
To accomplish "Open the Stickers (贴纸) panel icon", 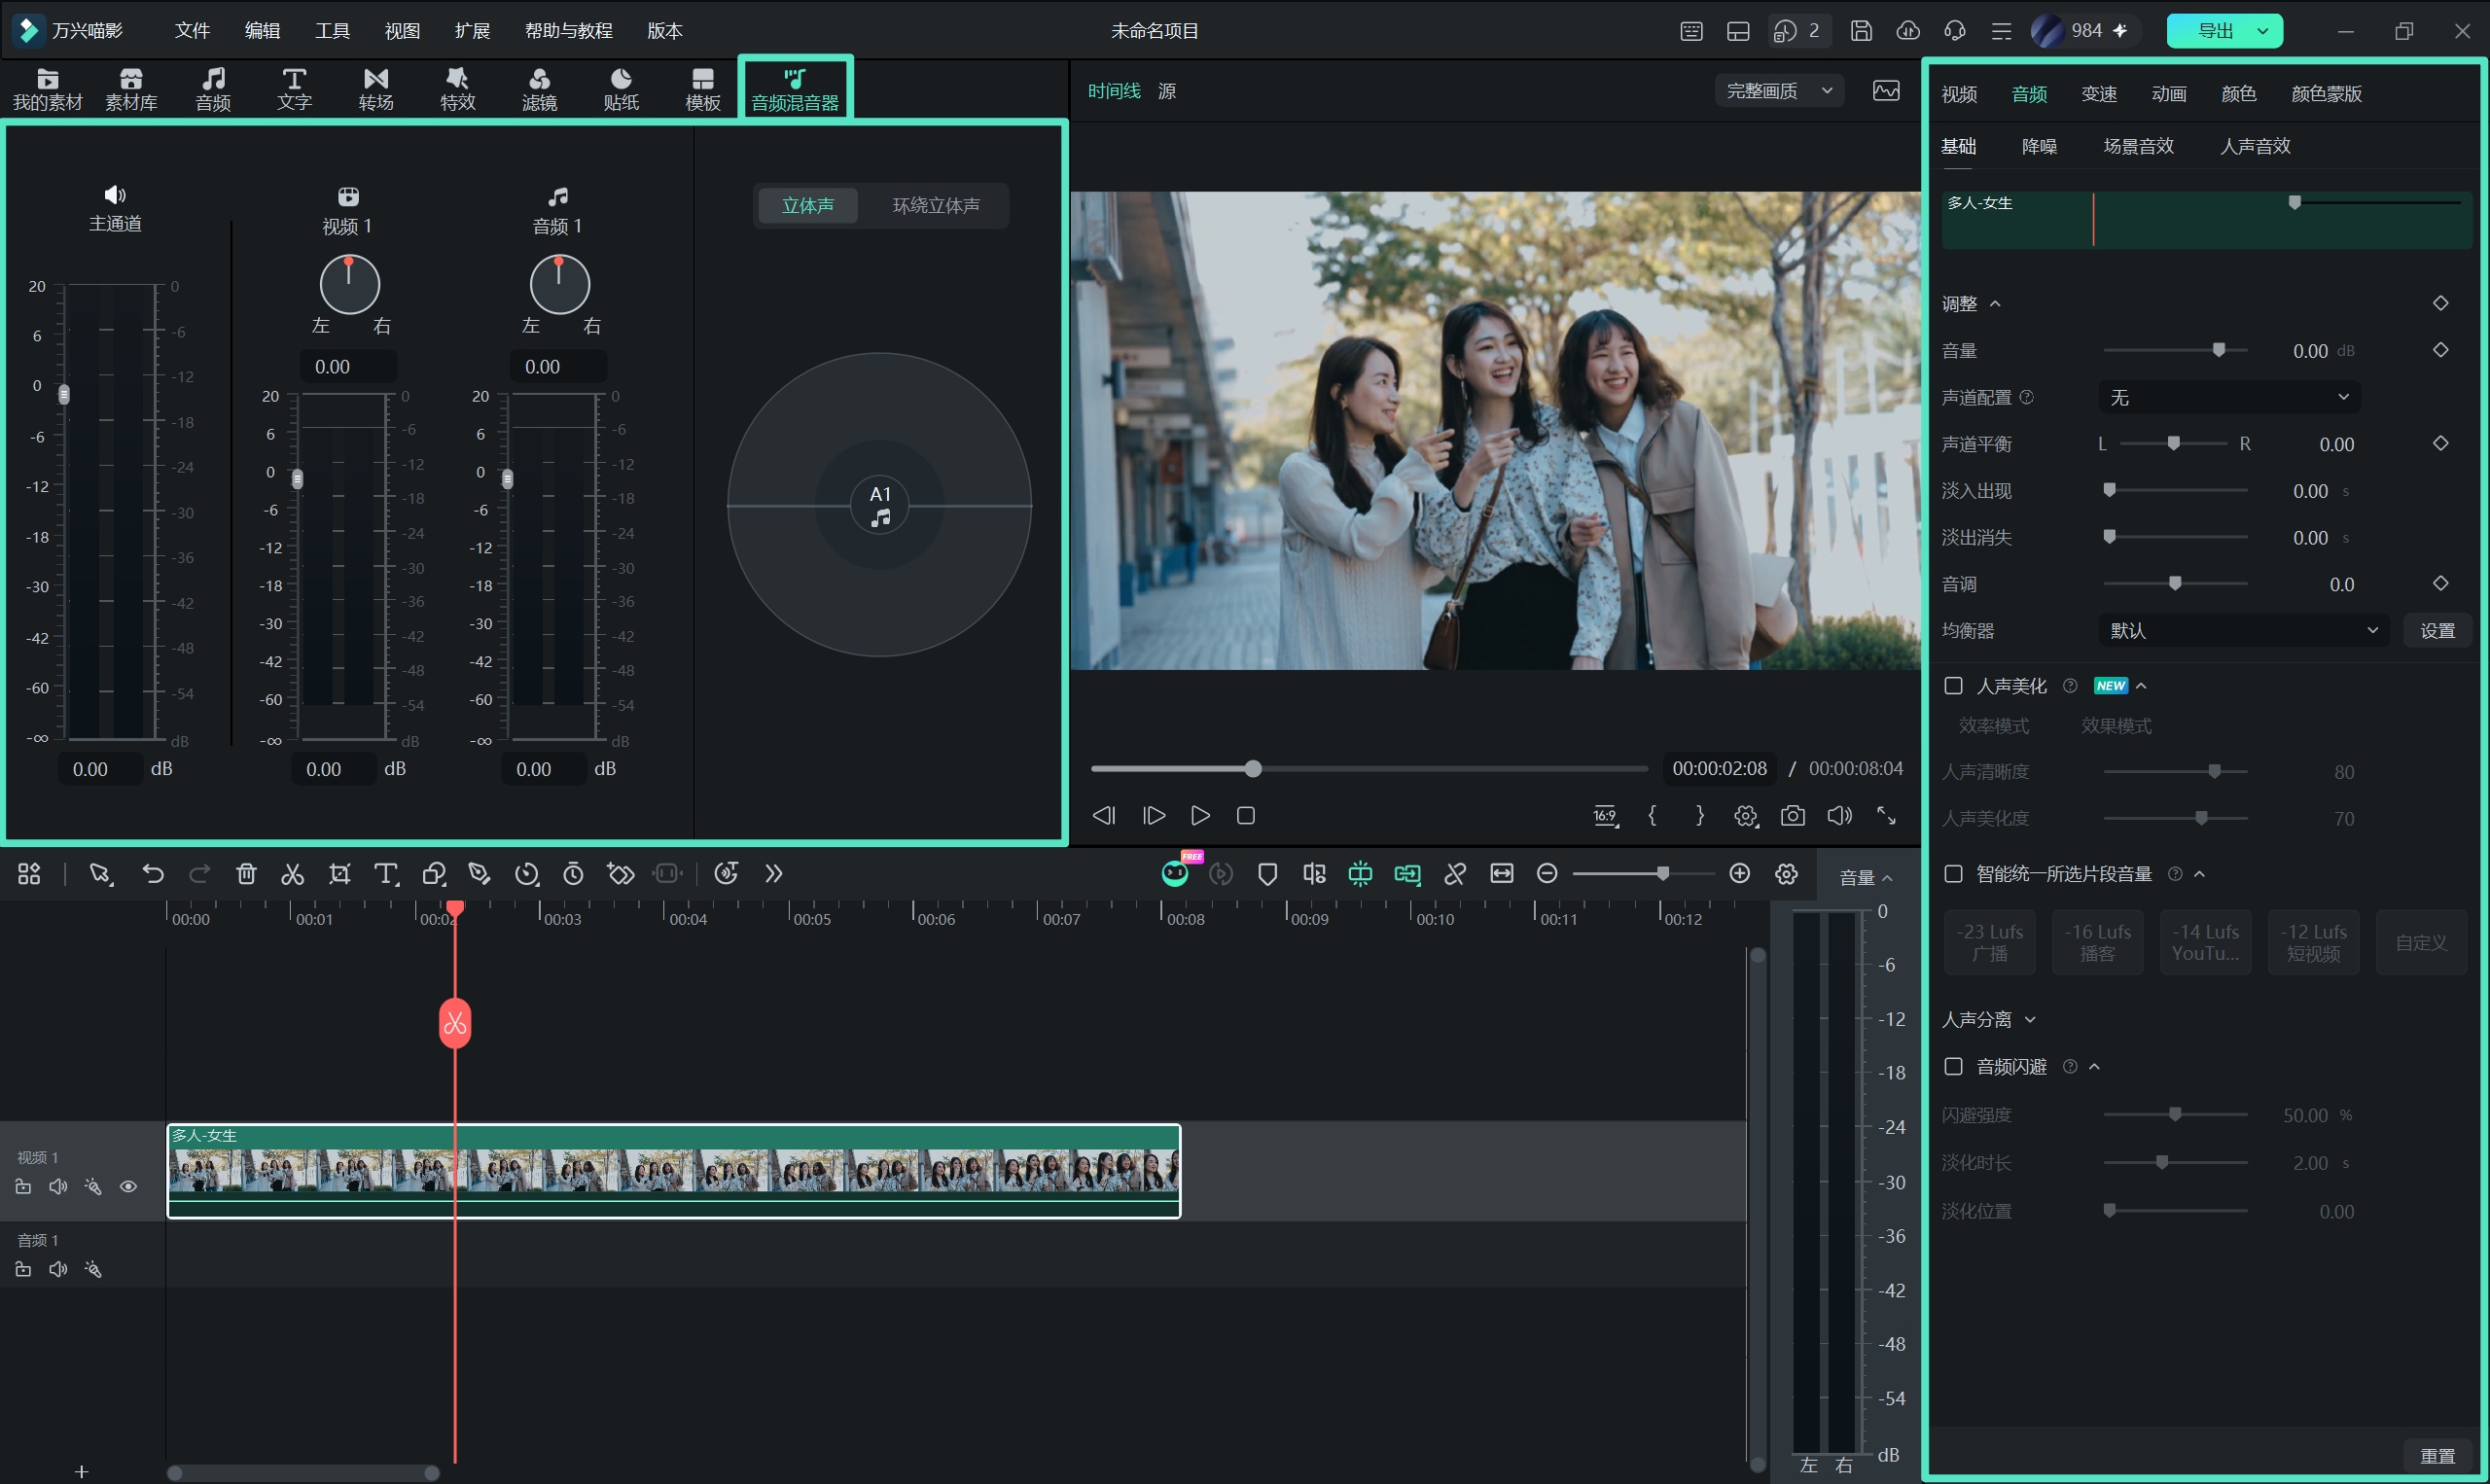I will coord(621,89).
